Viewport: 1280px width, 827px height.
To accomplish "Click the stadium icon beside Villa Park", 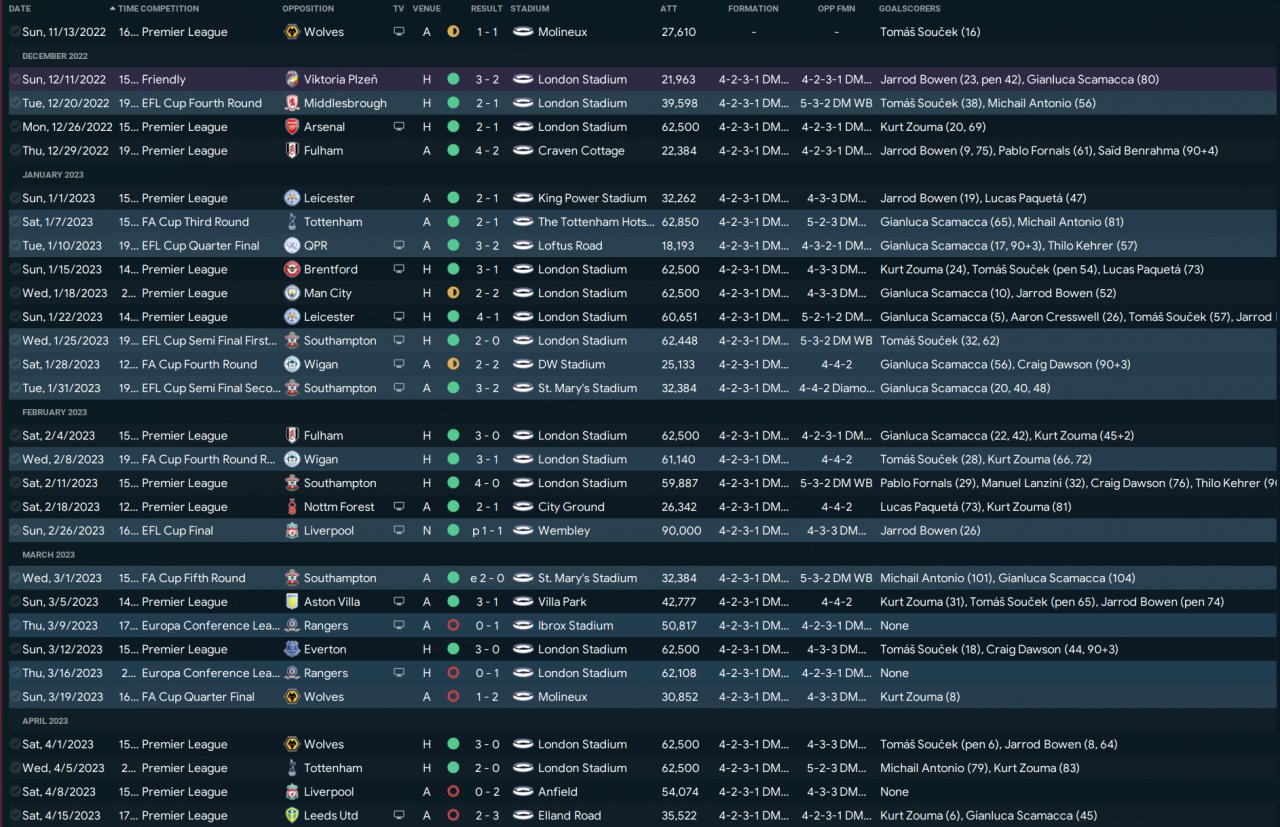I will pos(522,602).
